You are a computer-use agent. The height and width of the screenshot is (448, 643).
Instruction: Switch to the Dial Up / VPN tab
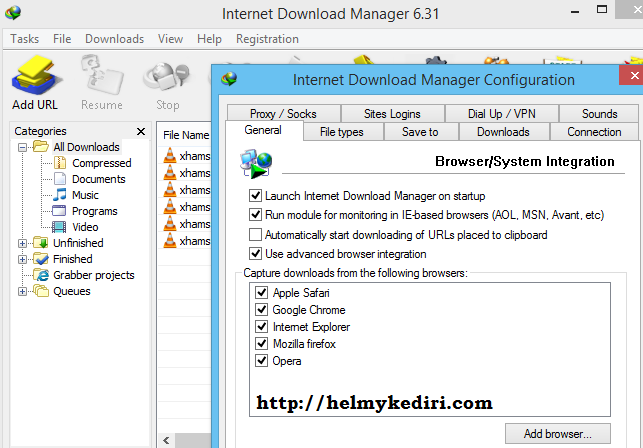(502, 114)
